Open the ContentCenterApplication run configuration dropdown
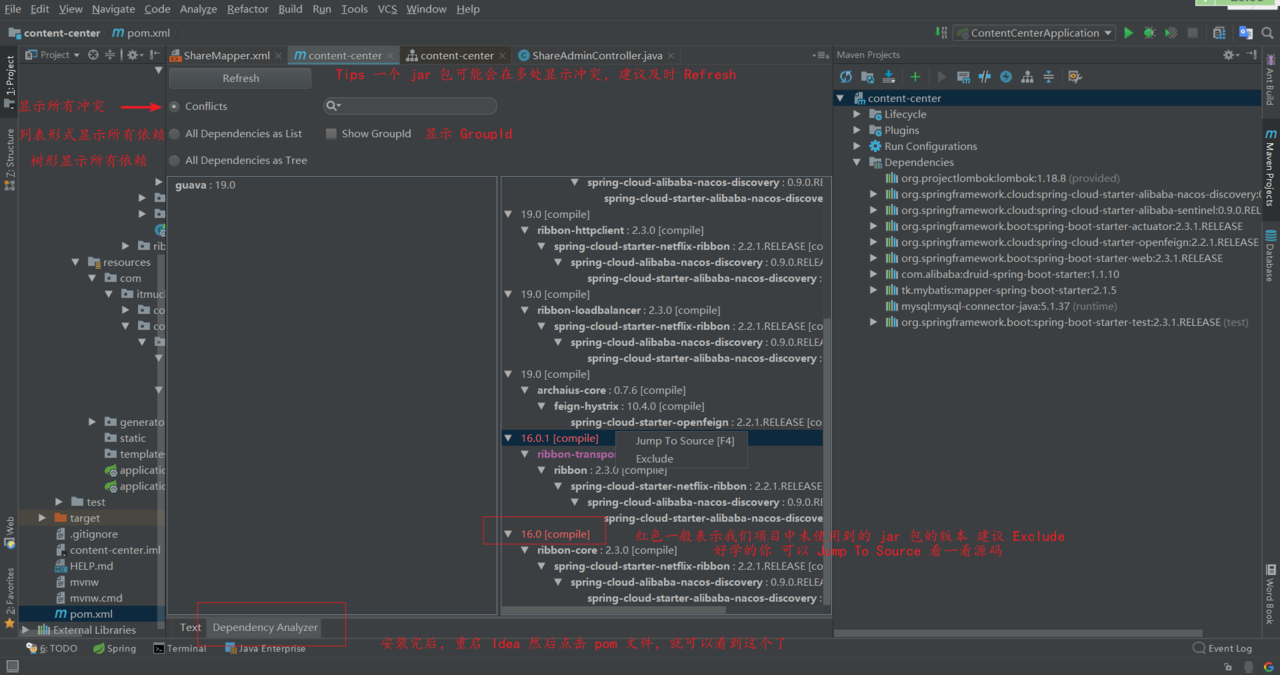Screen dimensions: 1280x675 point(1034,33)
